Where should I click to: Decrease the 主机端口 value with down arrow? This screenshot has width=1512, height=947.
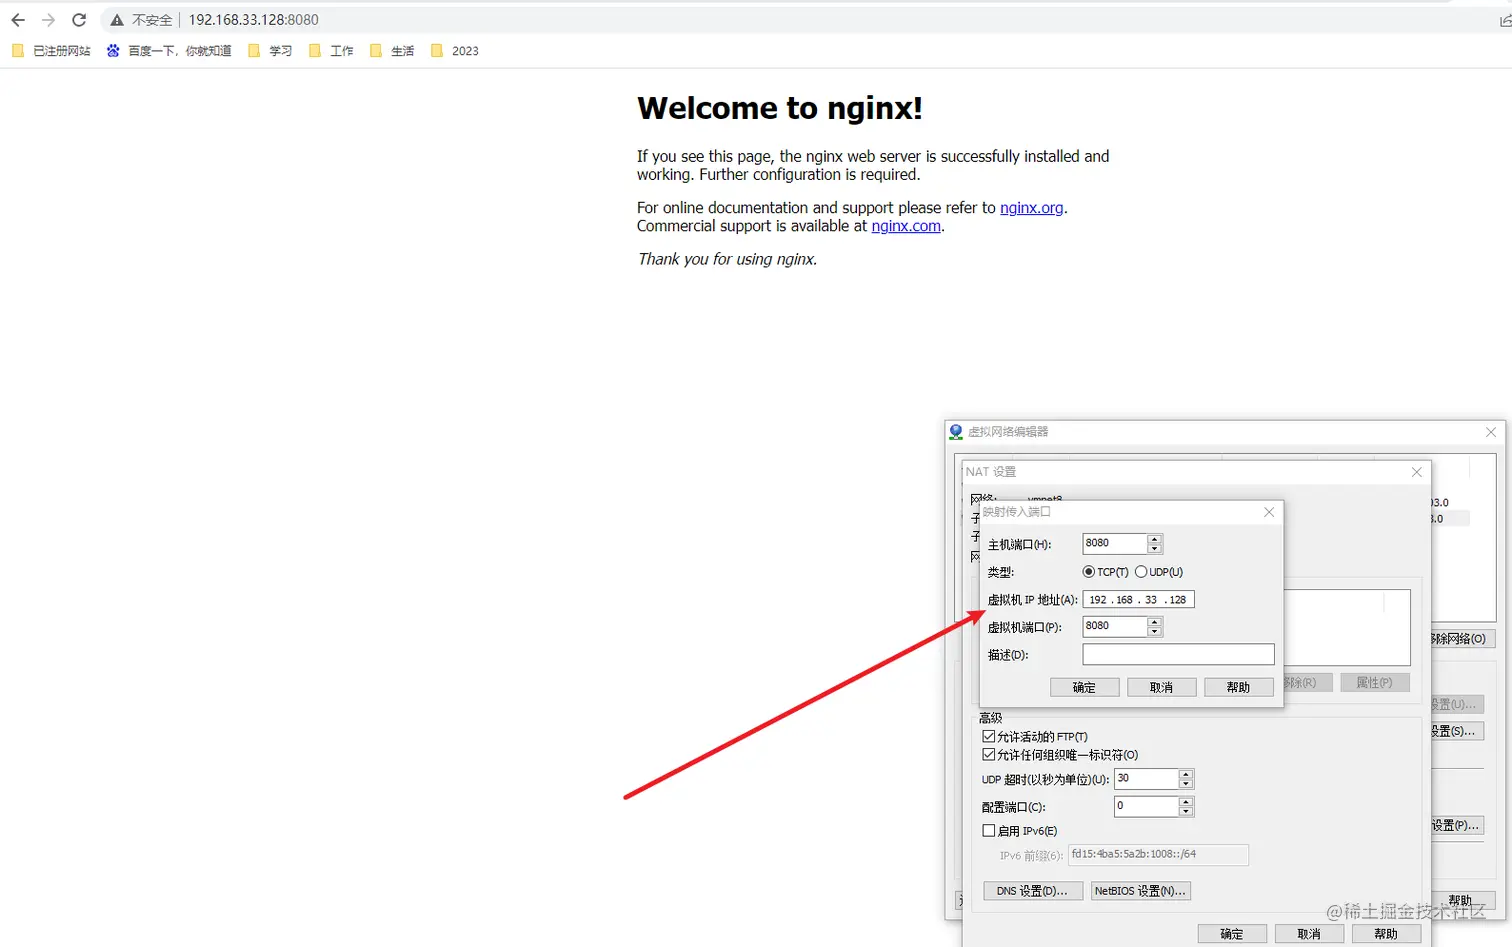coord(1155,549)
